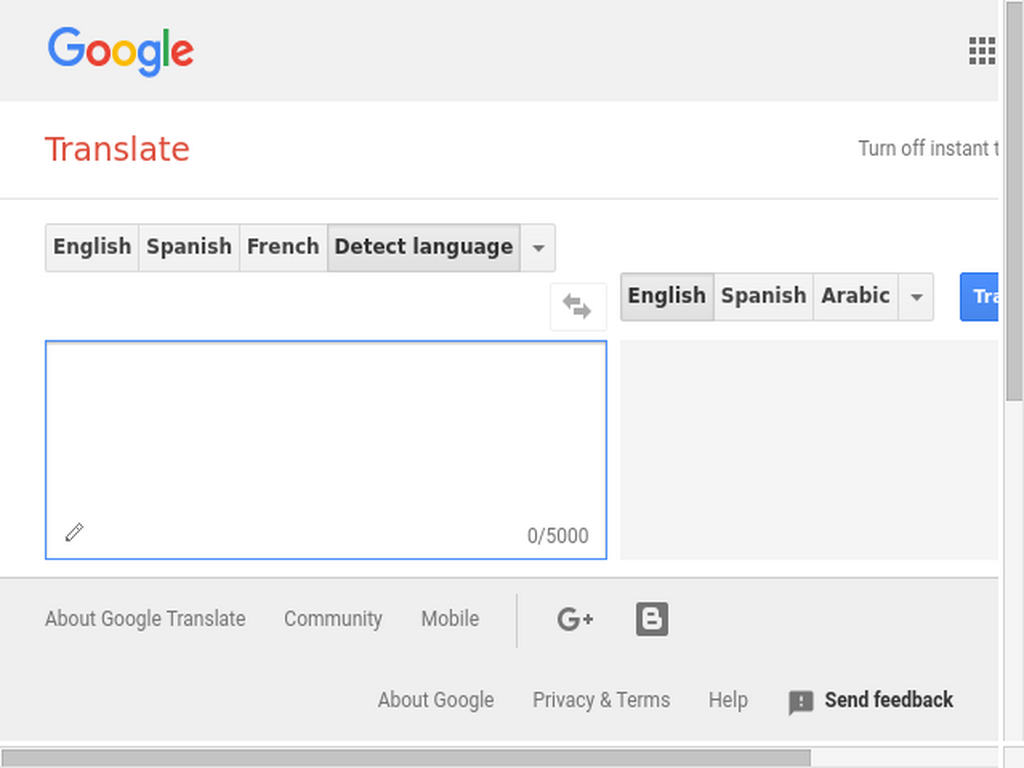The width and height of the screenshot is (1024, 768).
Task: Select Detect language source option
Action: pyautogui.click(x=424, y=247)
